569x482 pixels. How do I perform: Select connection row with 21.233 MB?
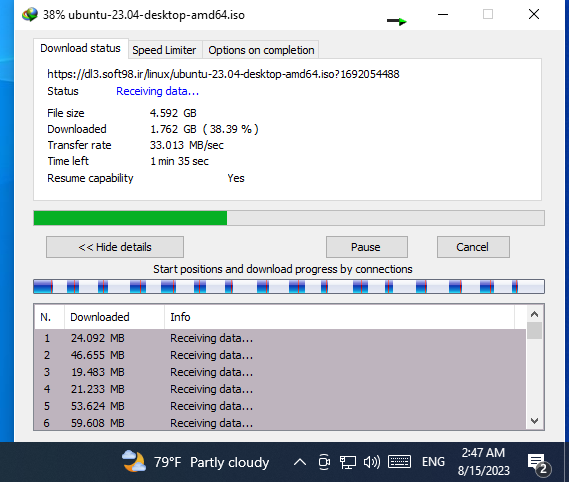pyautogui.click(x=280, y=389)
